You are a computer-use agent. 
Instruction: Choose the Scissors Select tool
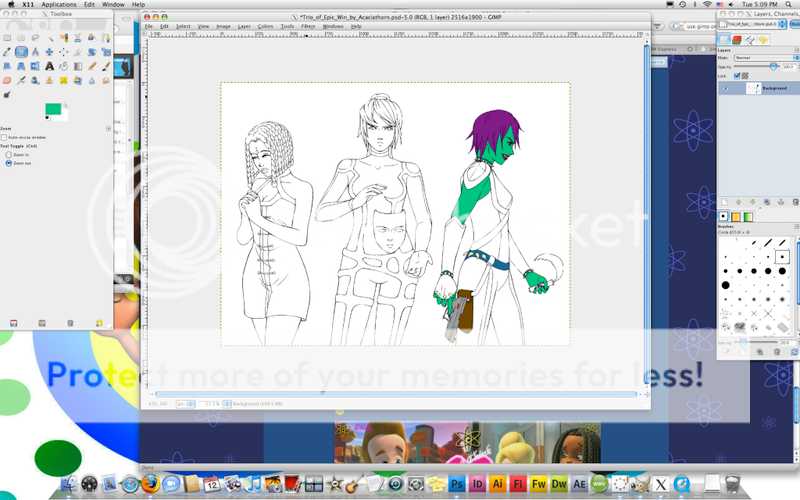[x=77, y=37]
